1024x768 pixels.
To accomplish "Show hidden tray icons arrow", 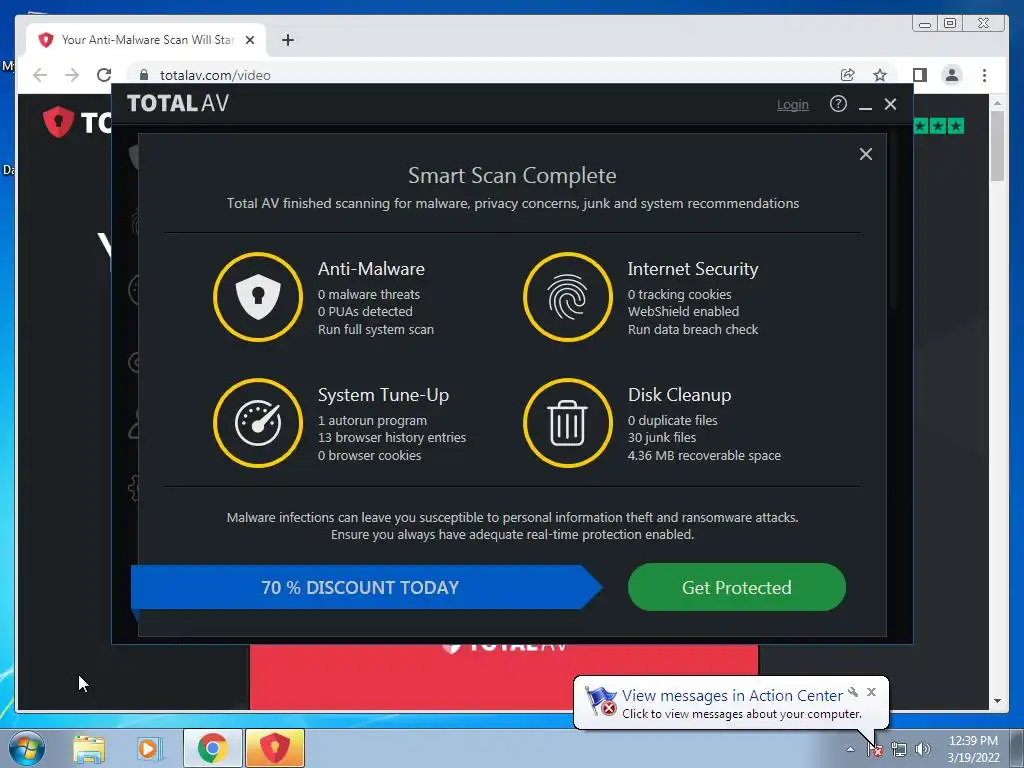I will pyautogui.click(x=850, y=749).
